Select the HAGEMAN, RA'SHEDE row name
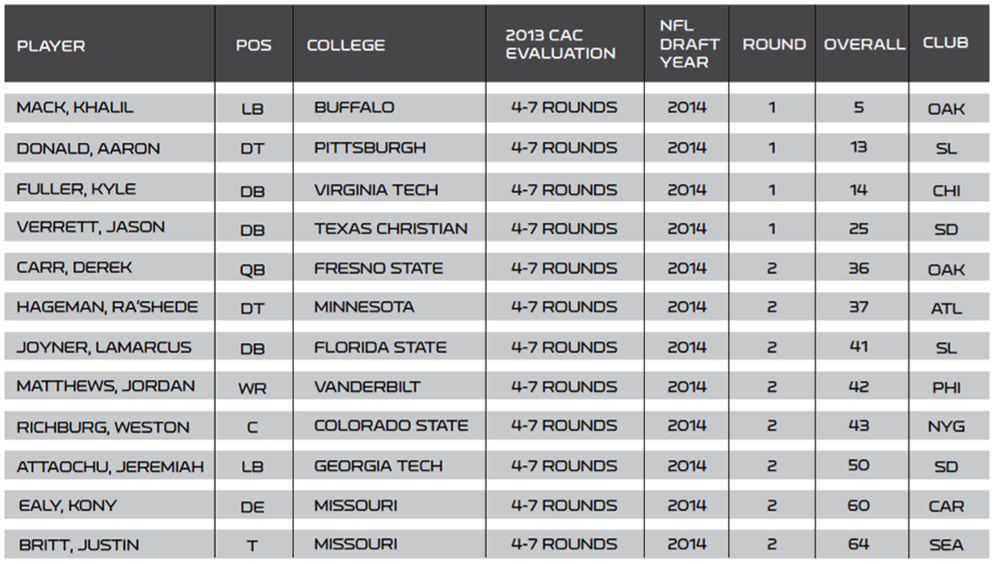Screen dimensions: 995x564 [x=107, y=307]
